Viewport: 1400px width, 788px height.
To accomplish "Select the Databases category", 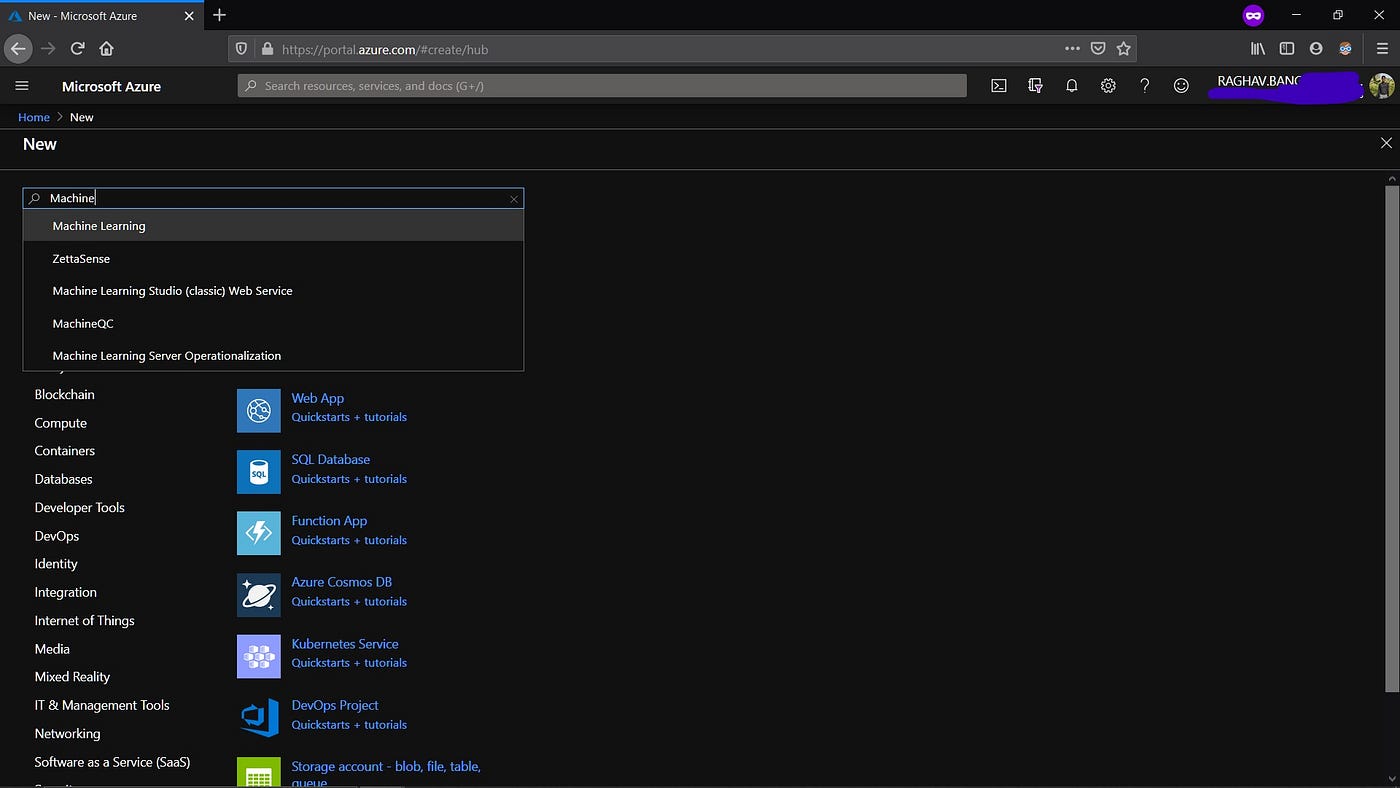I will (63, 479).
